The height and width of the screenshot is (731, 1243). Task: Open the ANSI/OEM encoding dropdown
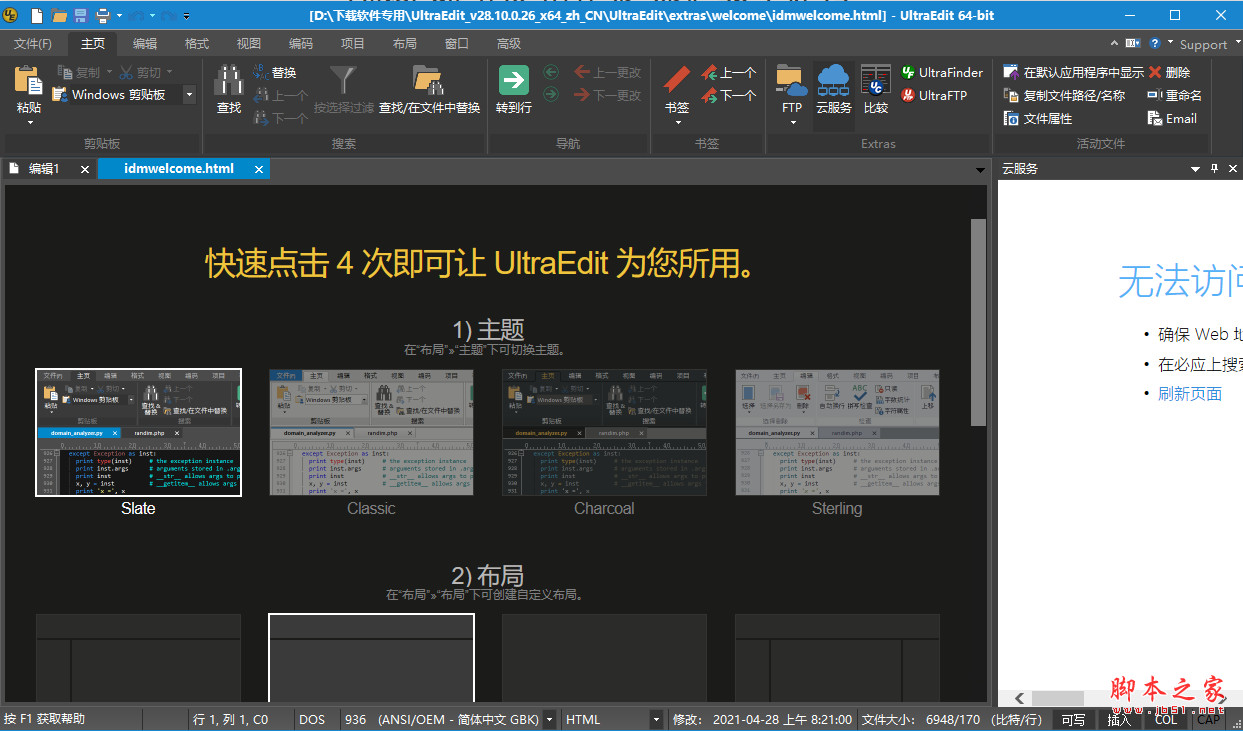click(x=548, y=718)
